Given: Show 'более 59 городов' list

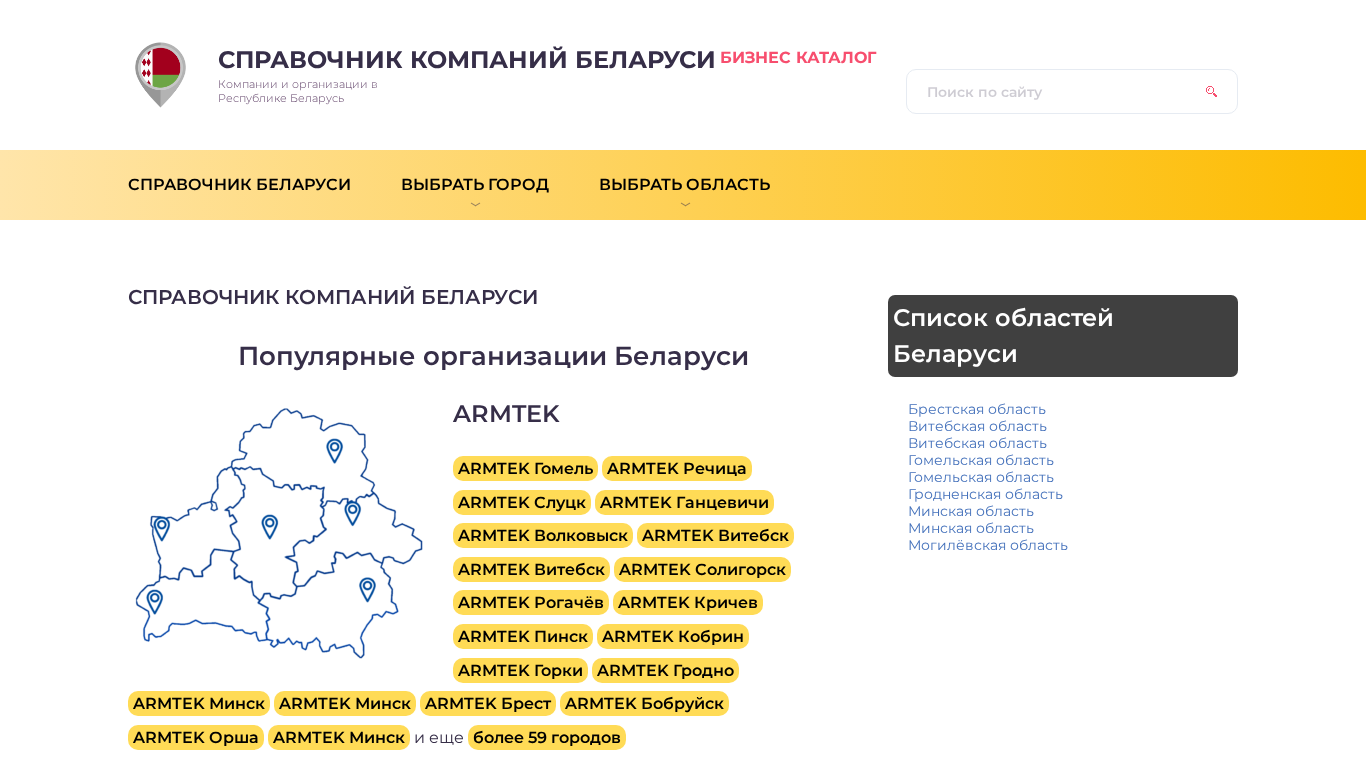Looking at the screenshot, I should (547, 738).
